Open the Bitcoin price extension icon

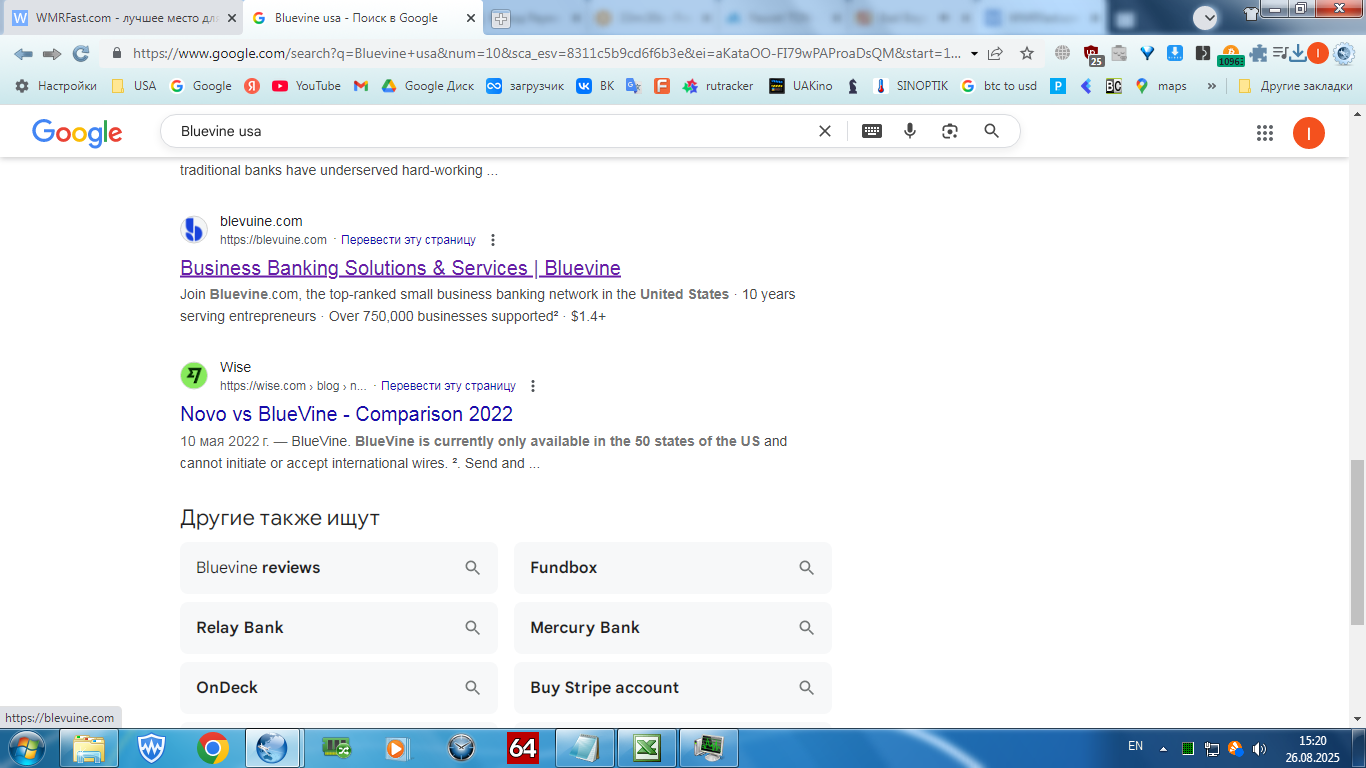[1231, 55]
